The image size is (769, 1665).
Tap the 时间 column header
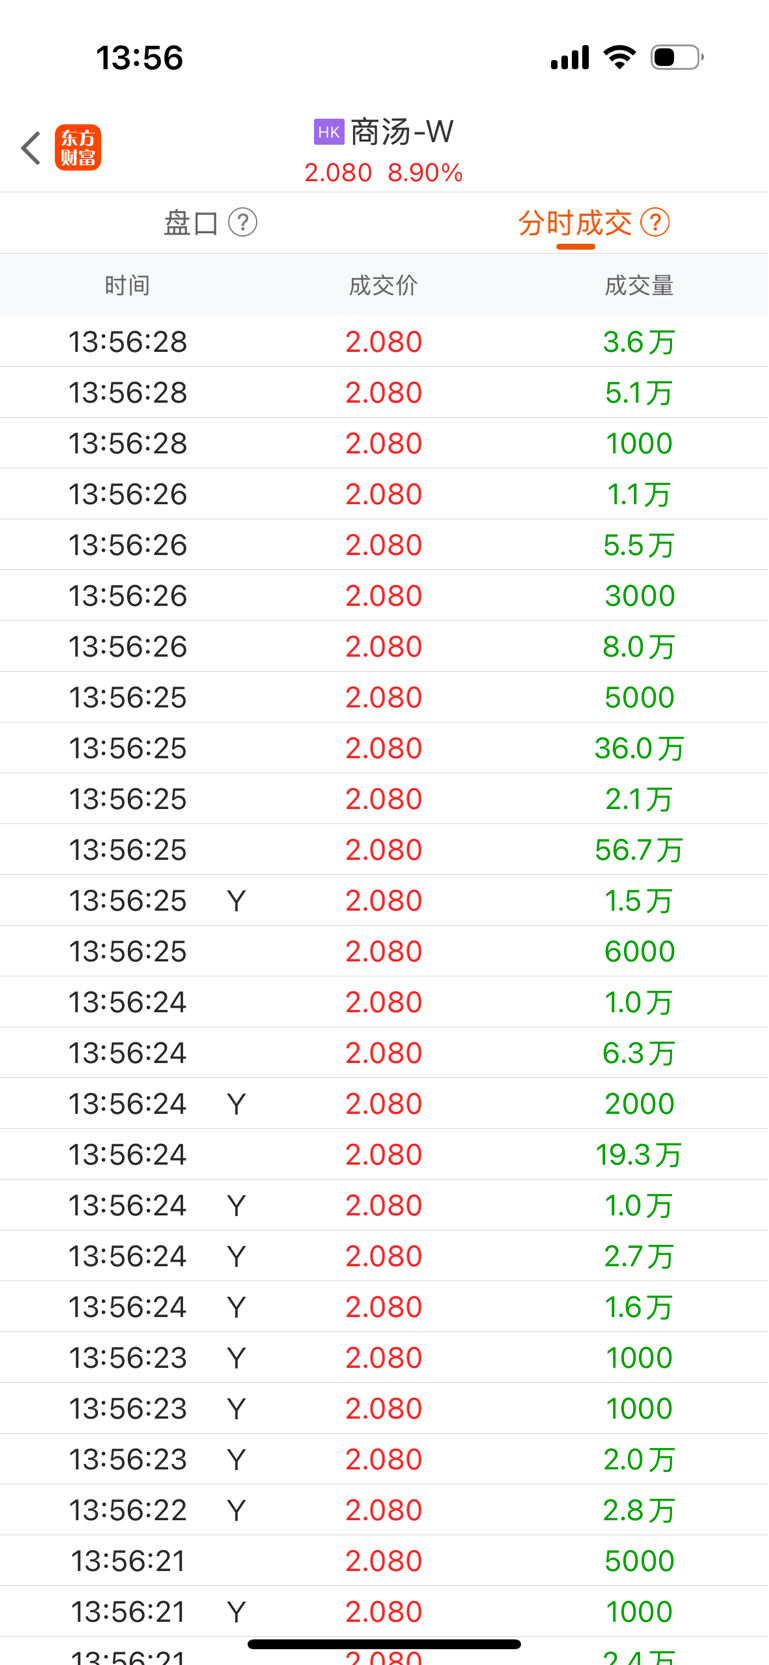point(127,286)
